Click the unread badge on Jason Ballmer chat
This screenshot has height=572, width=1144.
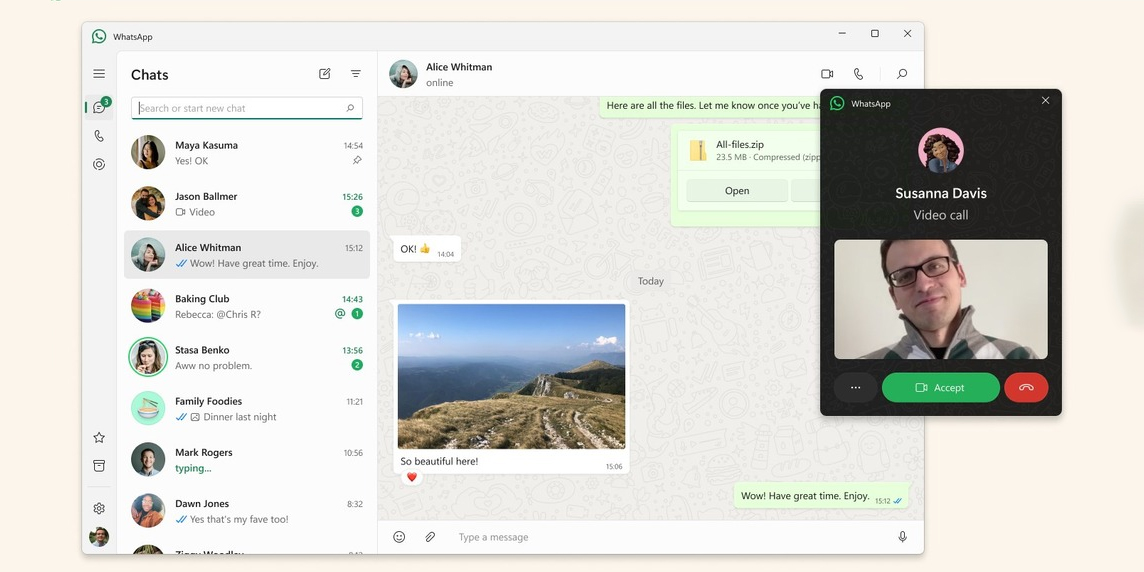[357, 212]
